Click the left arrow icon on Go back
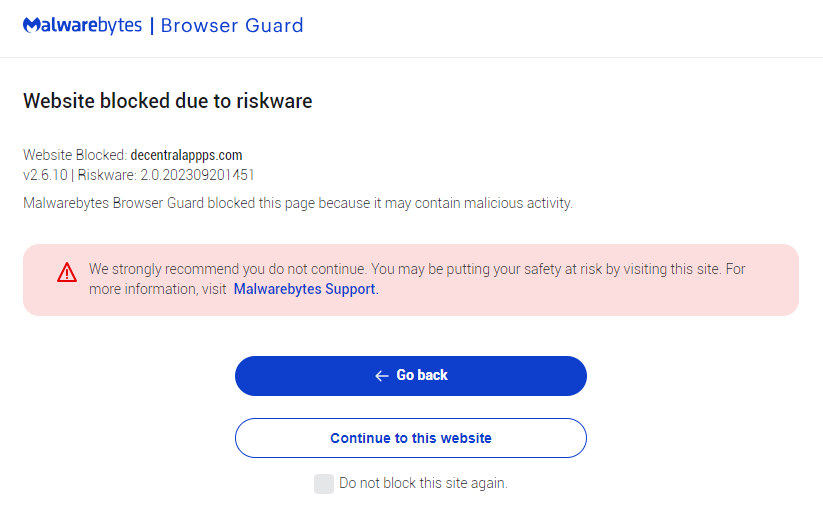This screenshot has height=515, width=823. pos(381,376)
